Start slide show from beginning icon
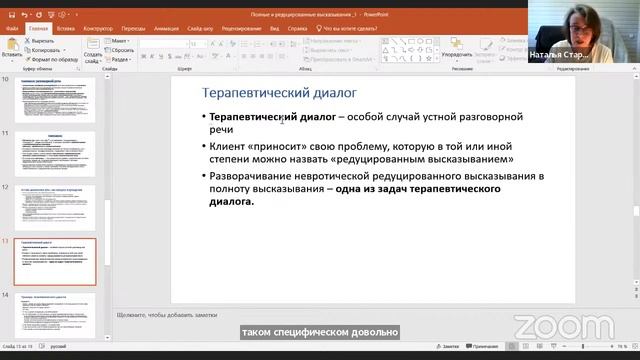Viewport: 640px width, 360px height. [51, 15]
